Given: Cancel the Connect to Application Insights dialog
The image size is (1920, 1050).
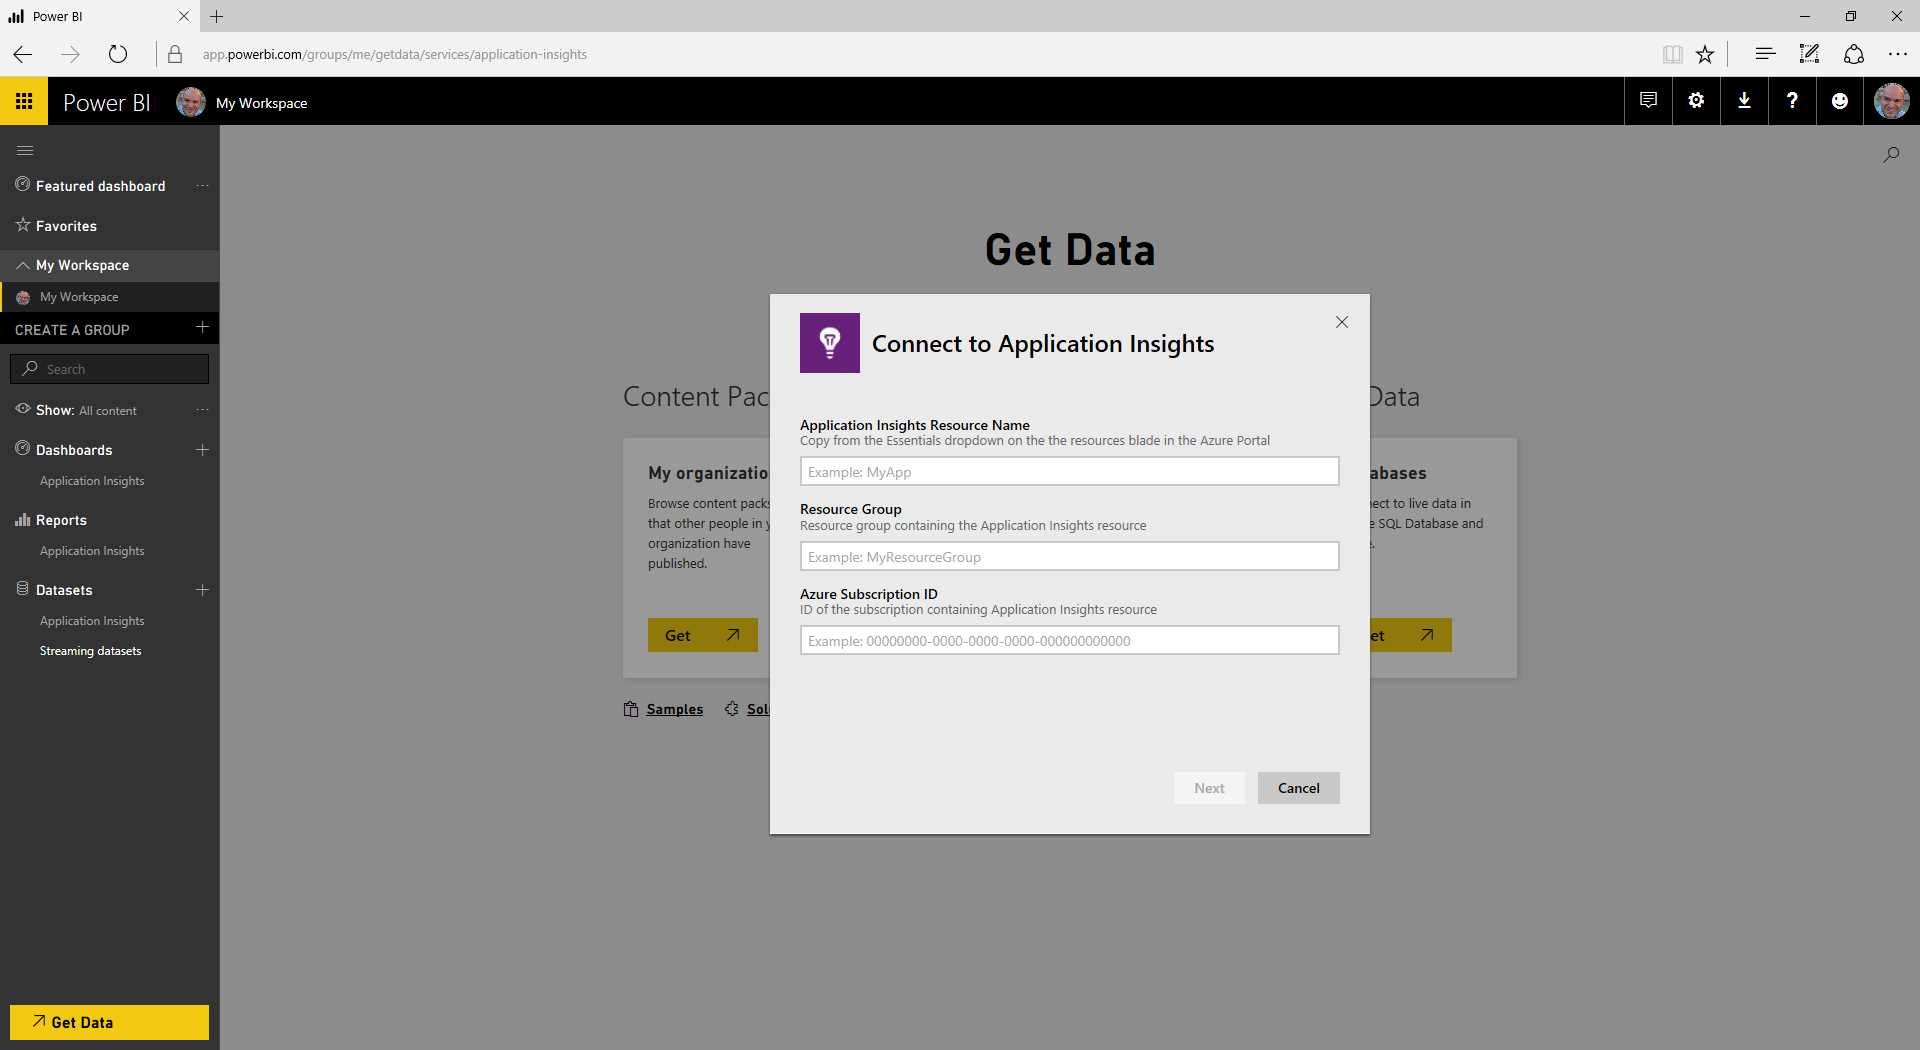Looking at the screenshot, I should [1298, 788].
